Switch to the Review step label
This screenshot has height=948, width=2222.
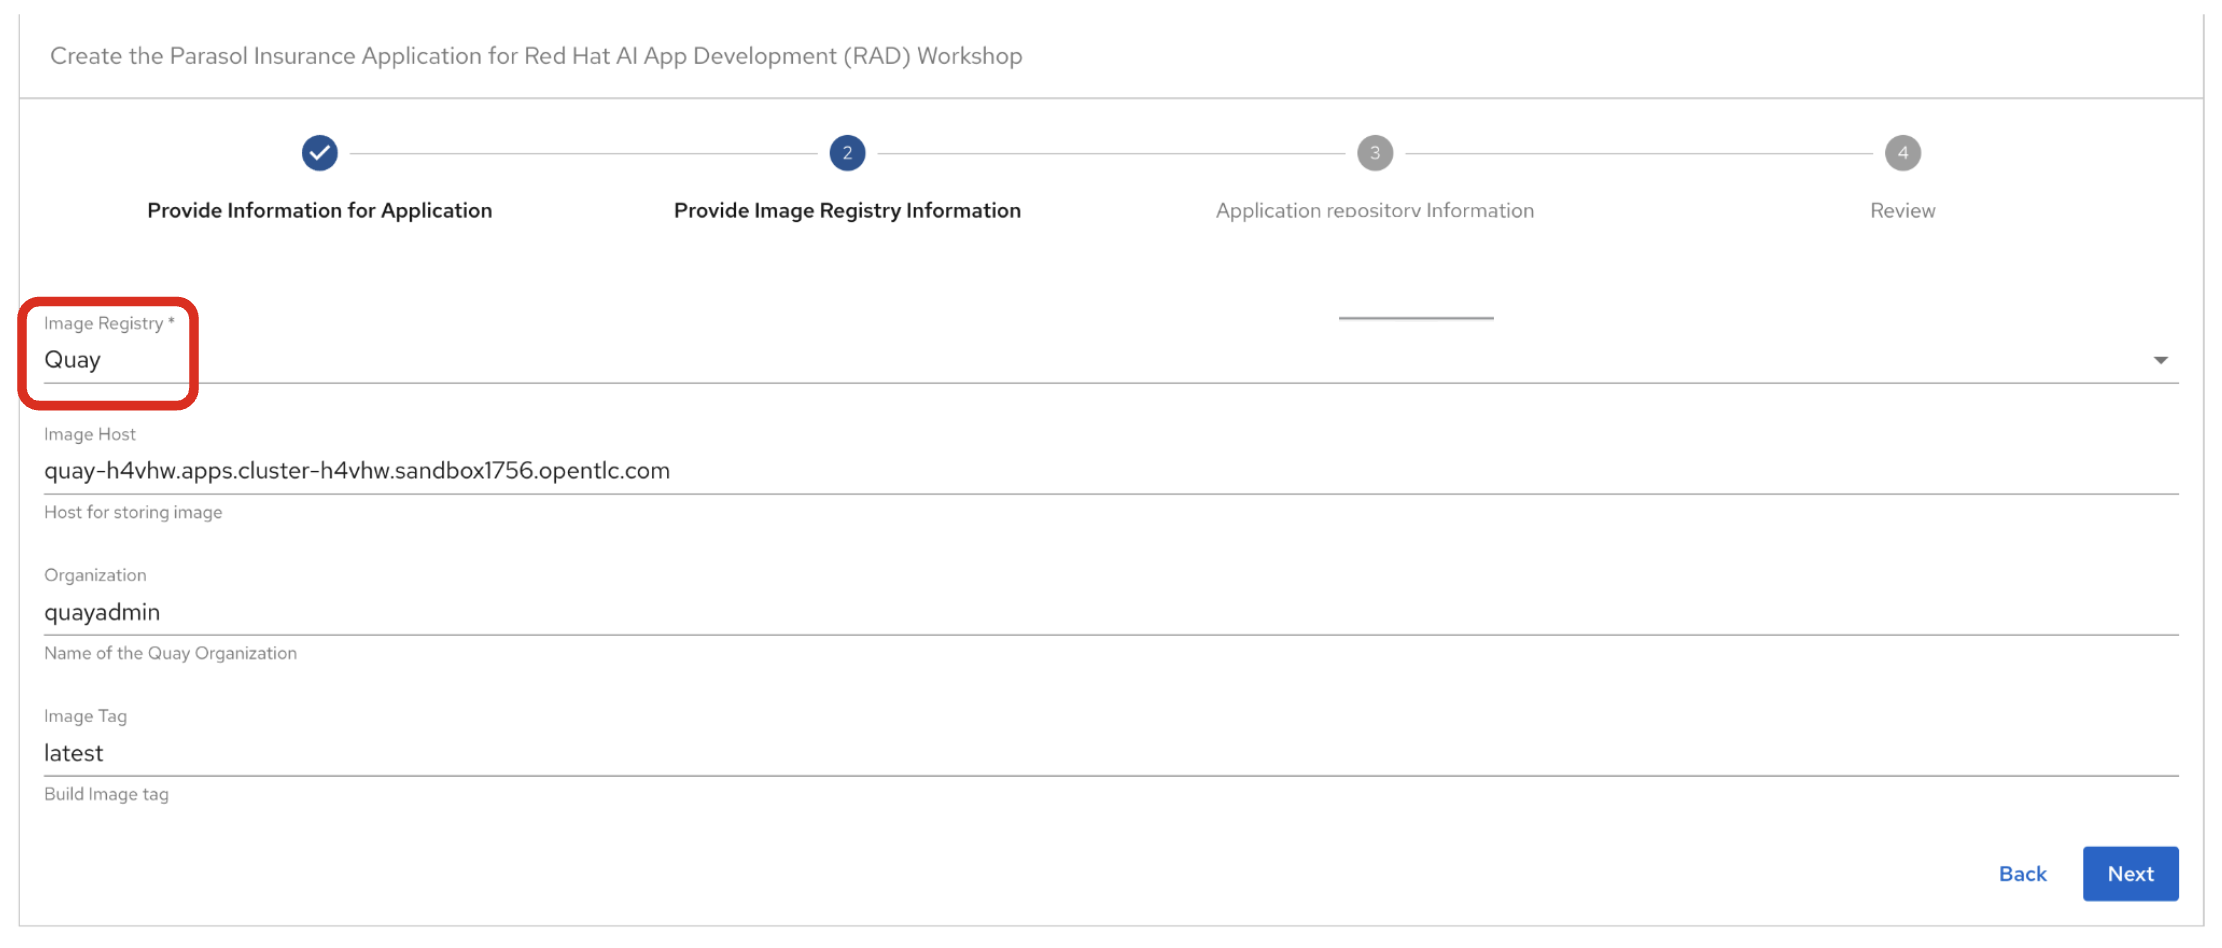1902,210
